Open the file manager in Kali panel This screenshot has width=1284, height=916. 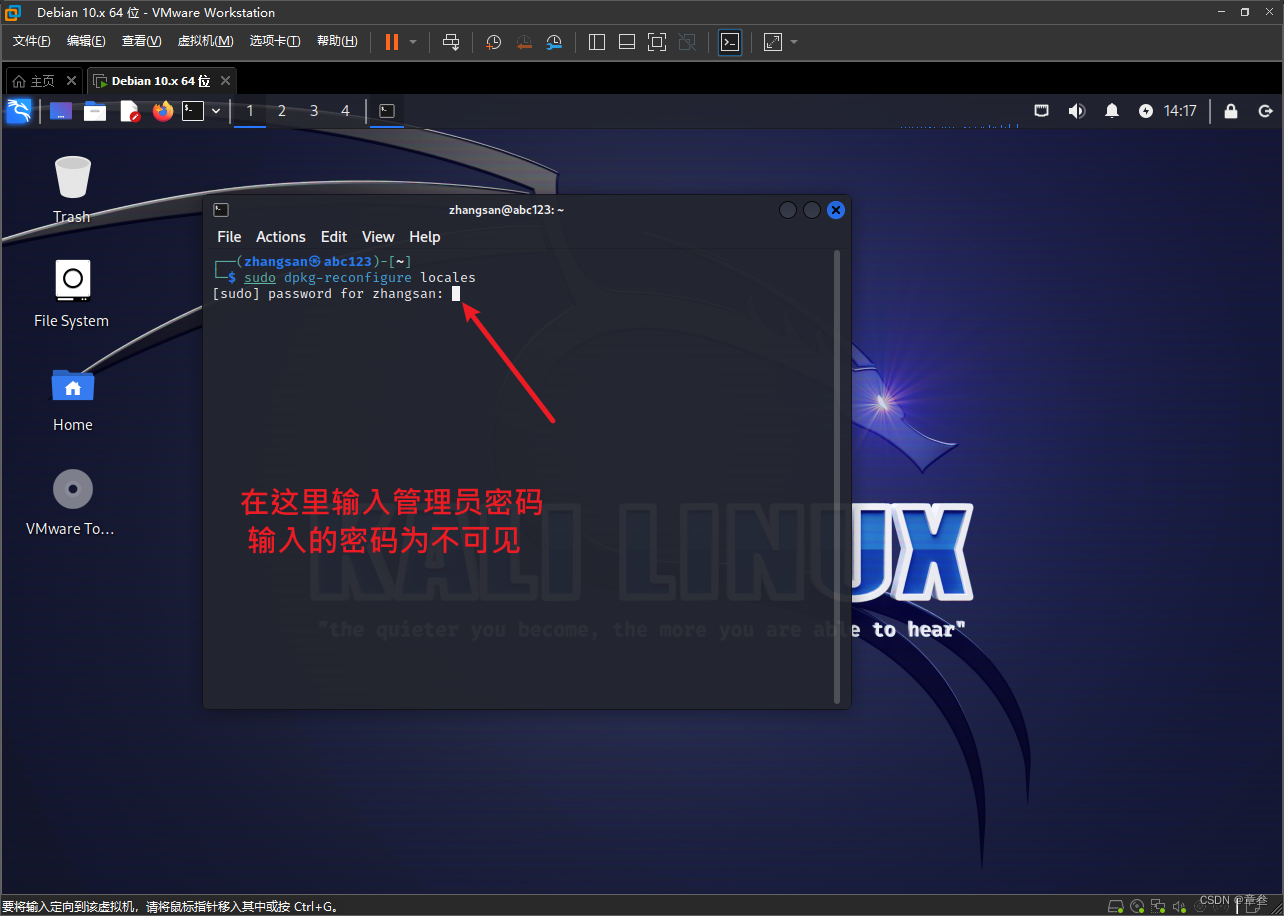(95, 111)
